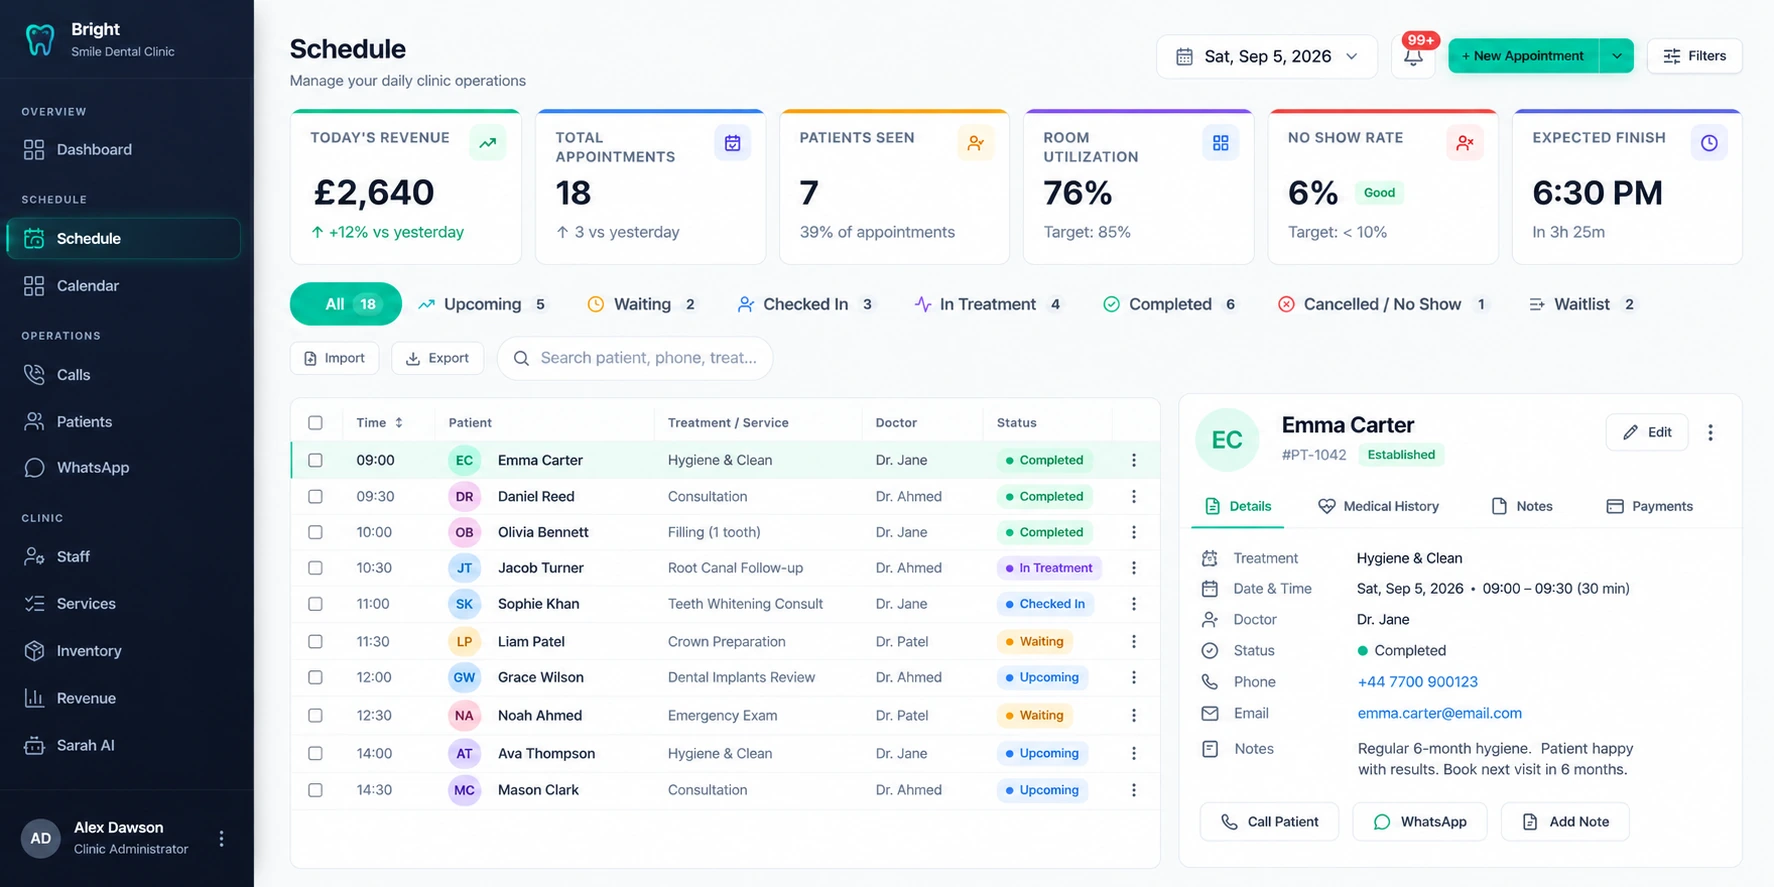Switch to the Payments tab
1774x887 pixels.
point(1649,506)
